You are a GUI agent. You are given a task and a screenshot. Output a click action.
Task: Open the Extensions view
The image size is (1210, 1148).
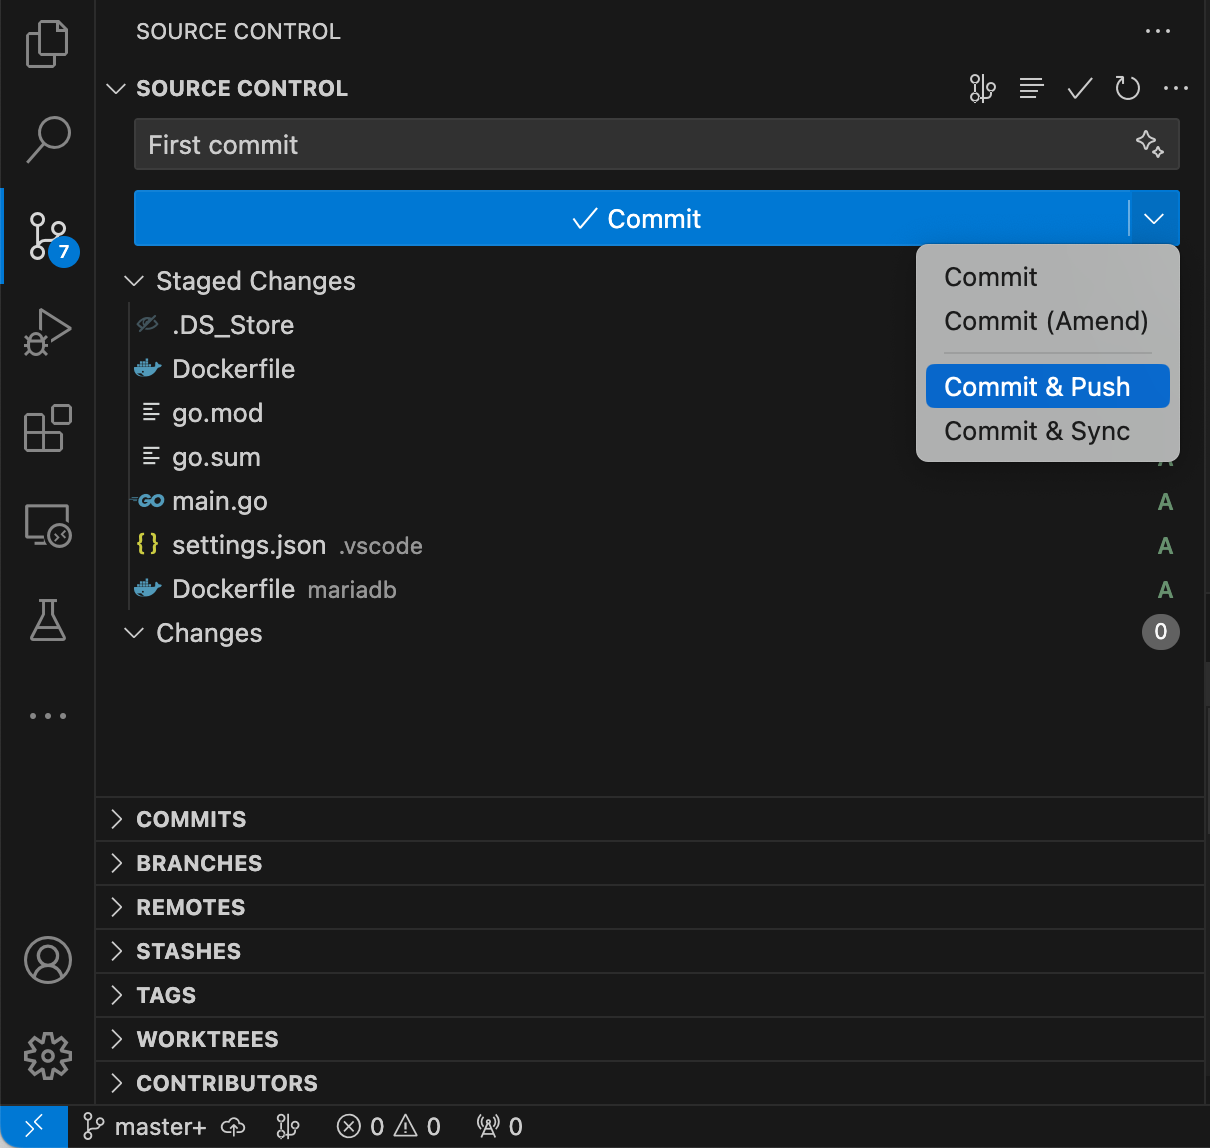pos(47,428)
